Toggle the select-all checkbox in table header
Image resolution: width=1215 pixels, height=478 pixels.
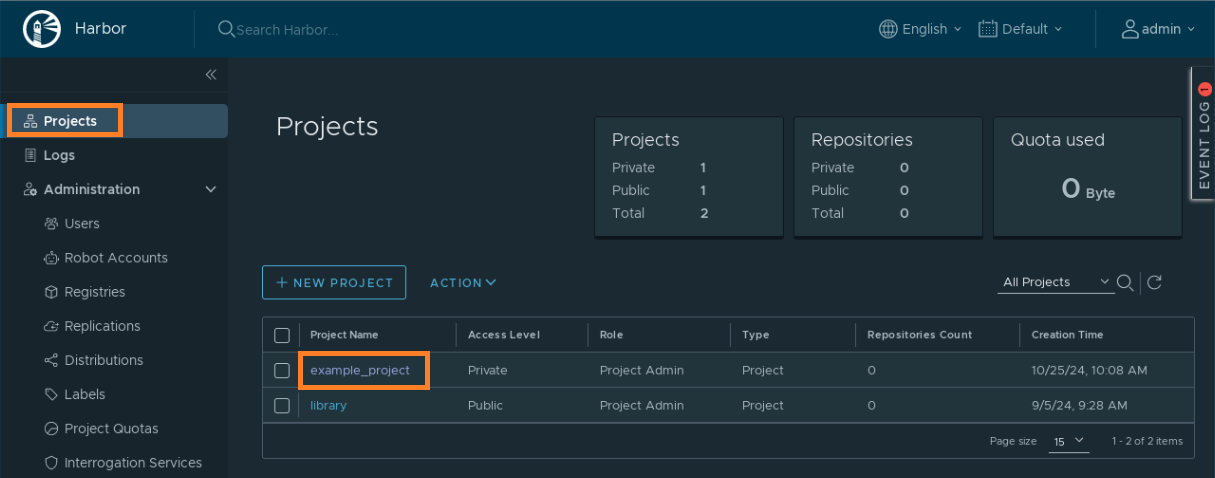tap(282, 335)
